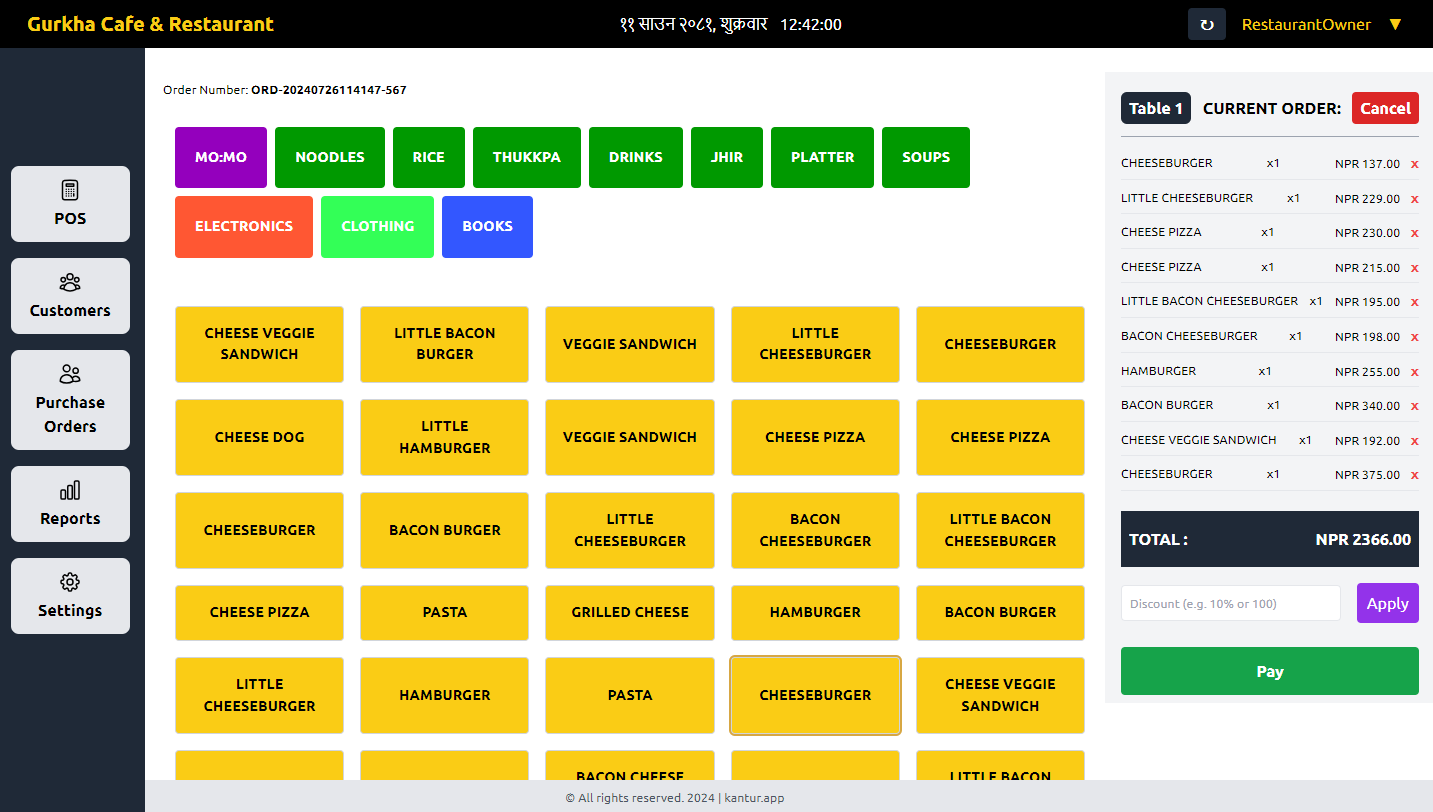Image resolution: width=1433 pixels, height=812 pixels.
Task: Remove Little Bacon Cheeseburger from order
Action: 1415,302
